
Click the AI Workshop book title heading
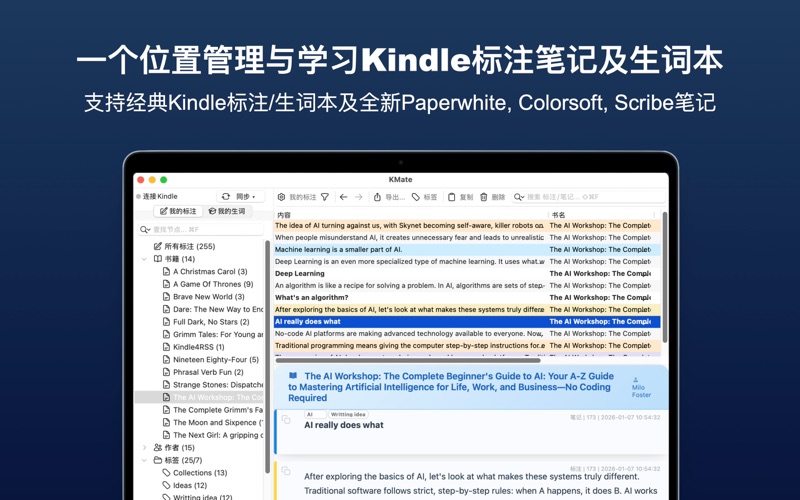(451, 387)
